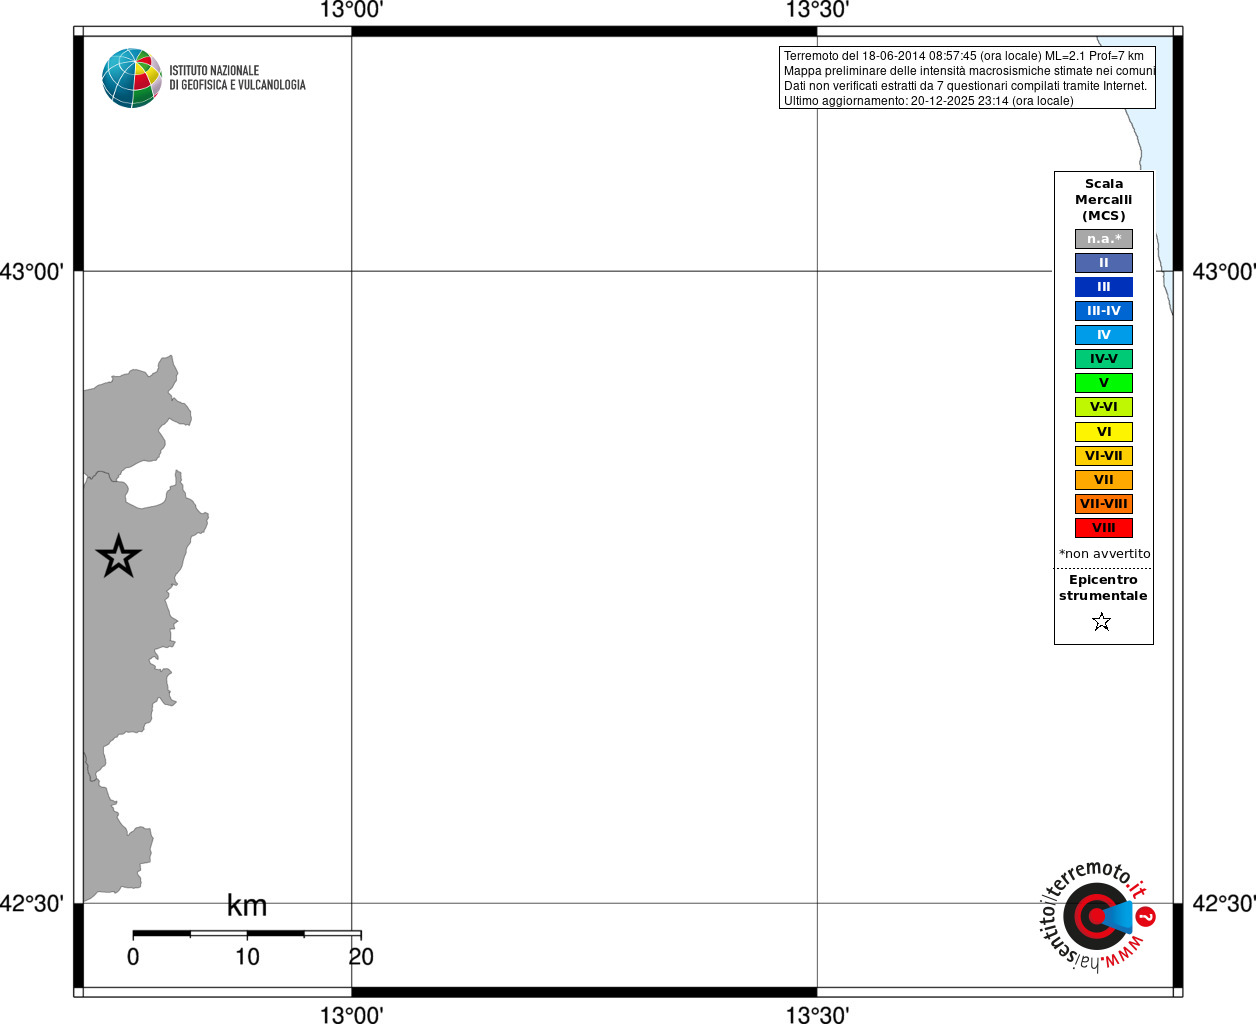
Task: Select the III intensity legend swatch
Action: 1104,287
